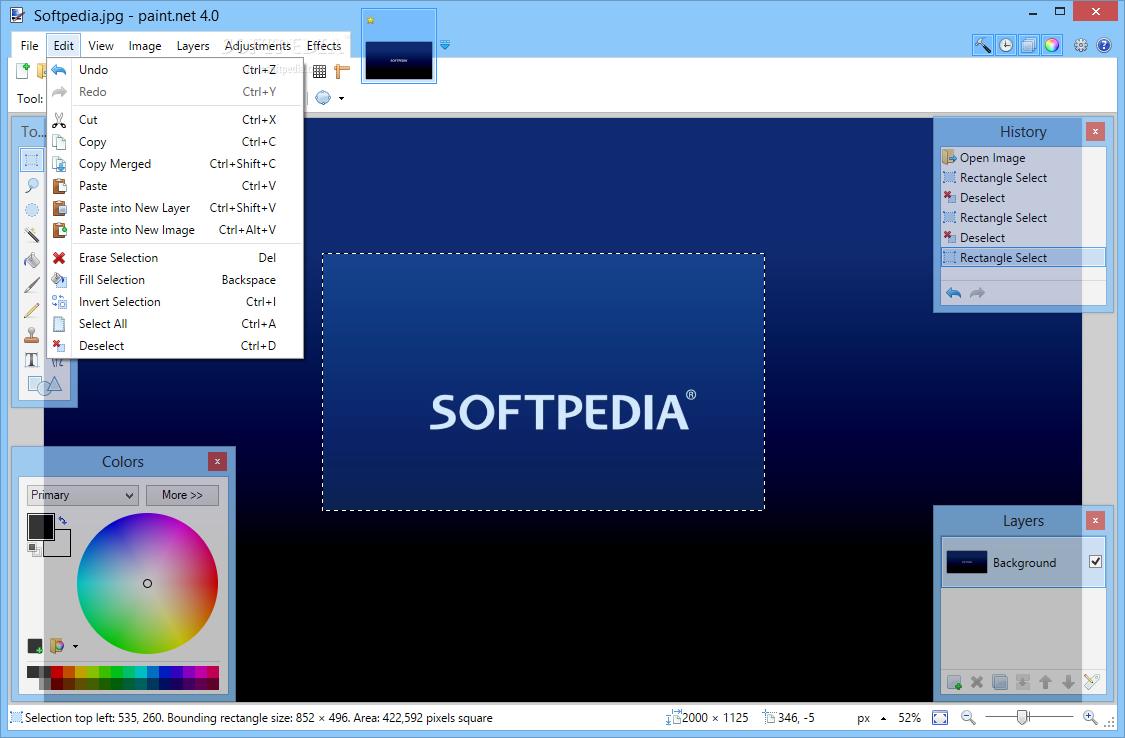This screenshot has width=1125, height=738.
Task: Open the Image menu
Action: click(x=145, y=45)
